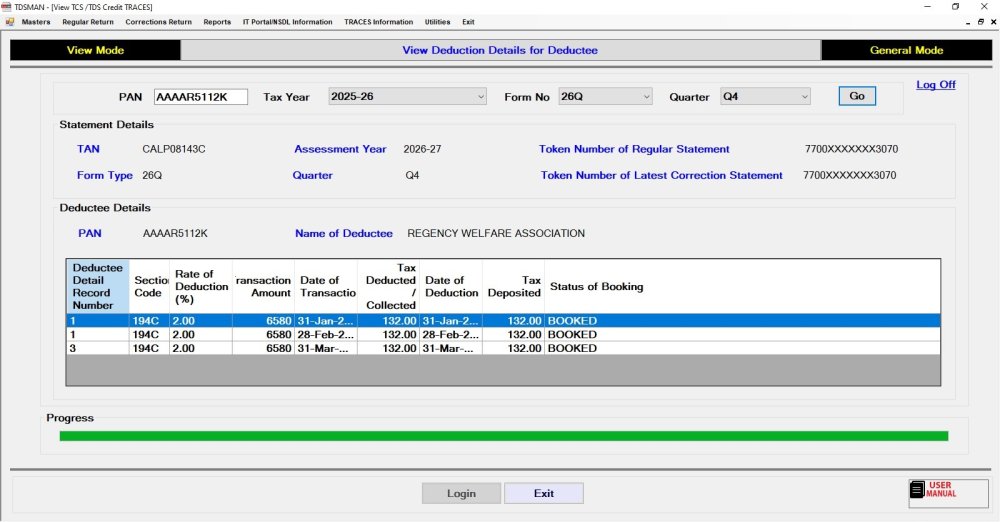Click the Exit menu item
Viewport: 1000px width, 522px height.
click(468, 22)
